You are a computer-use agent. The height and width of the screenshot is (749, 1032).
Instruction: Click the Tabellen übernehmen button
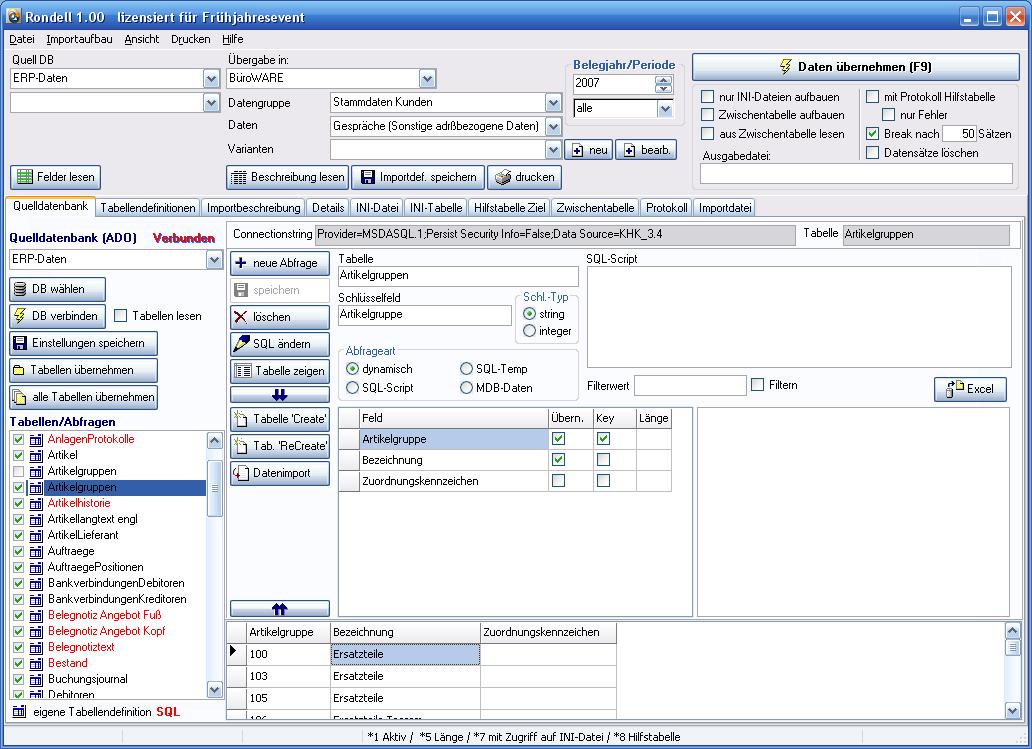tap(84, 370)
